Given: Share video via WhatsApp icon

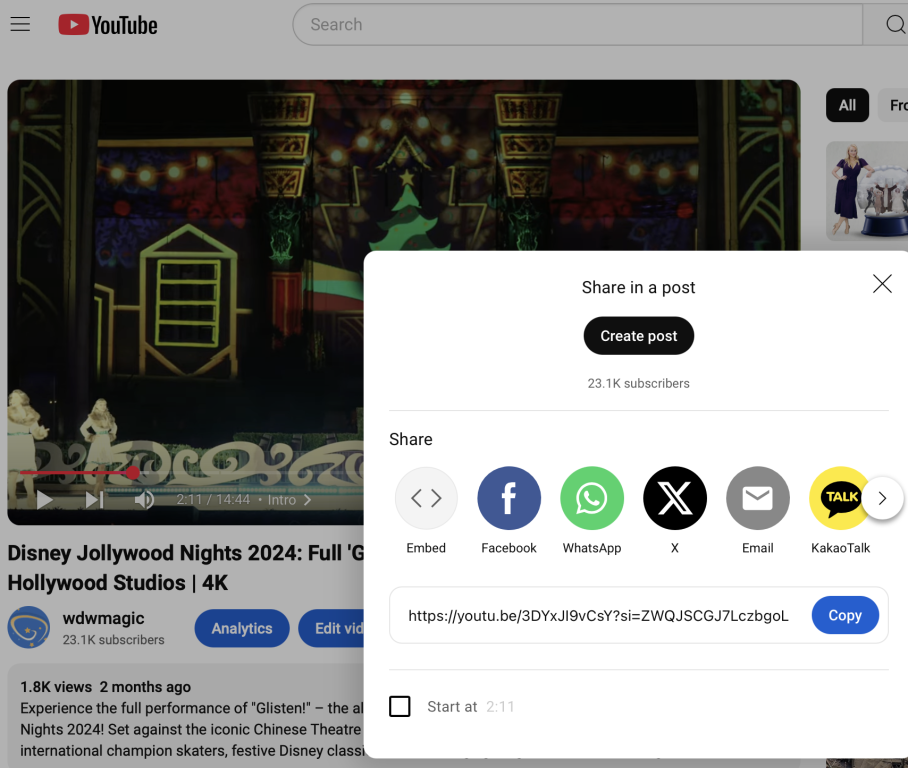Looking at the screenshot, I should click(x=592, y=498).
